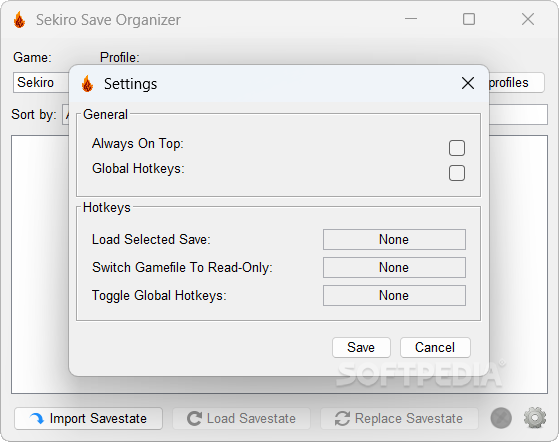This screenshot has width=559, height=442.
Task: Cancel the Settings dialog
Action: [x=435, y=348]
